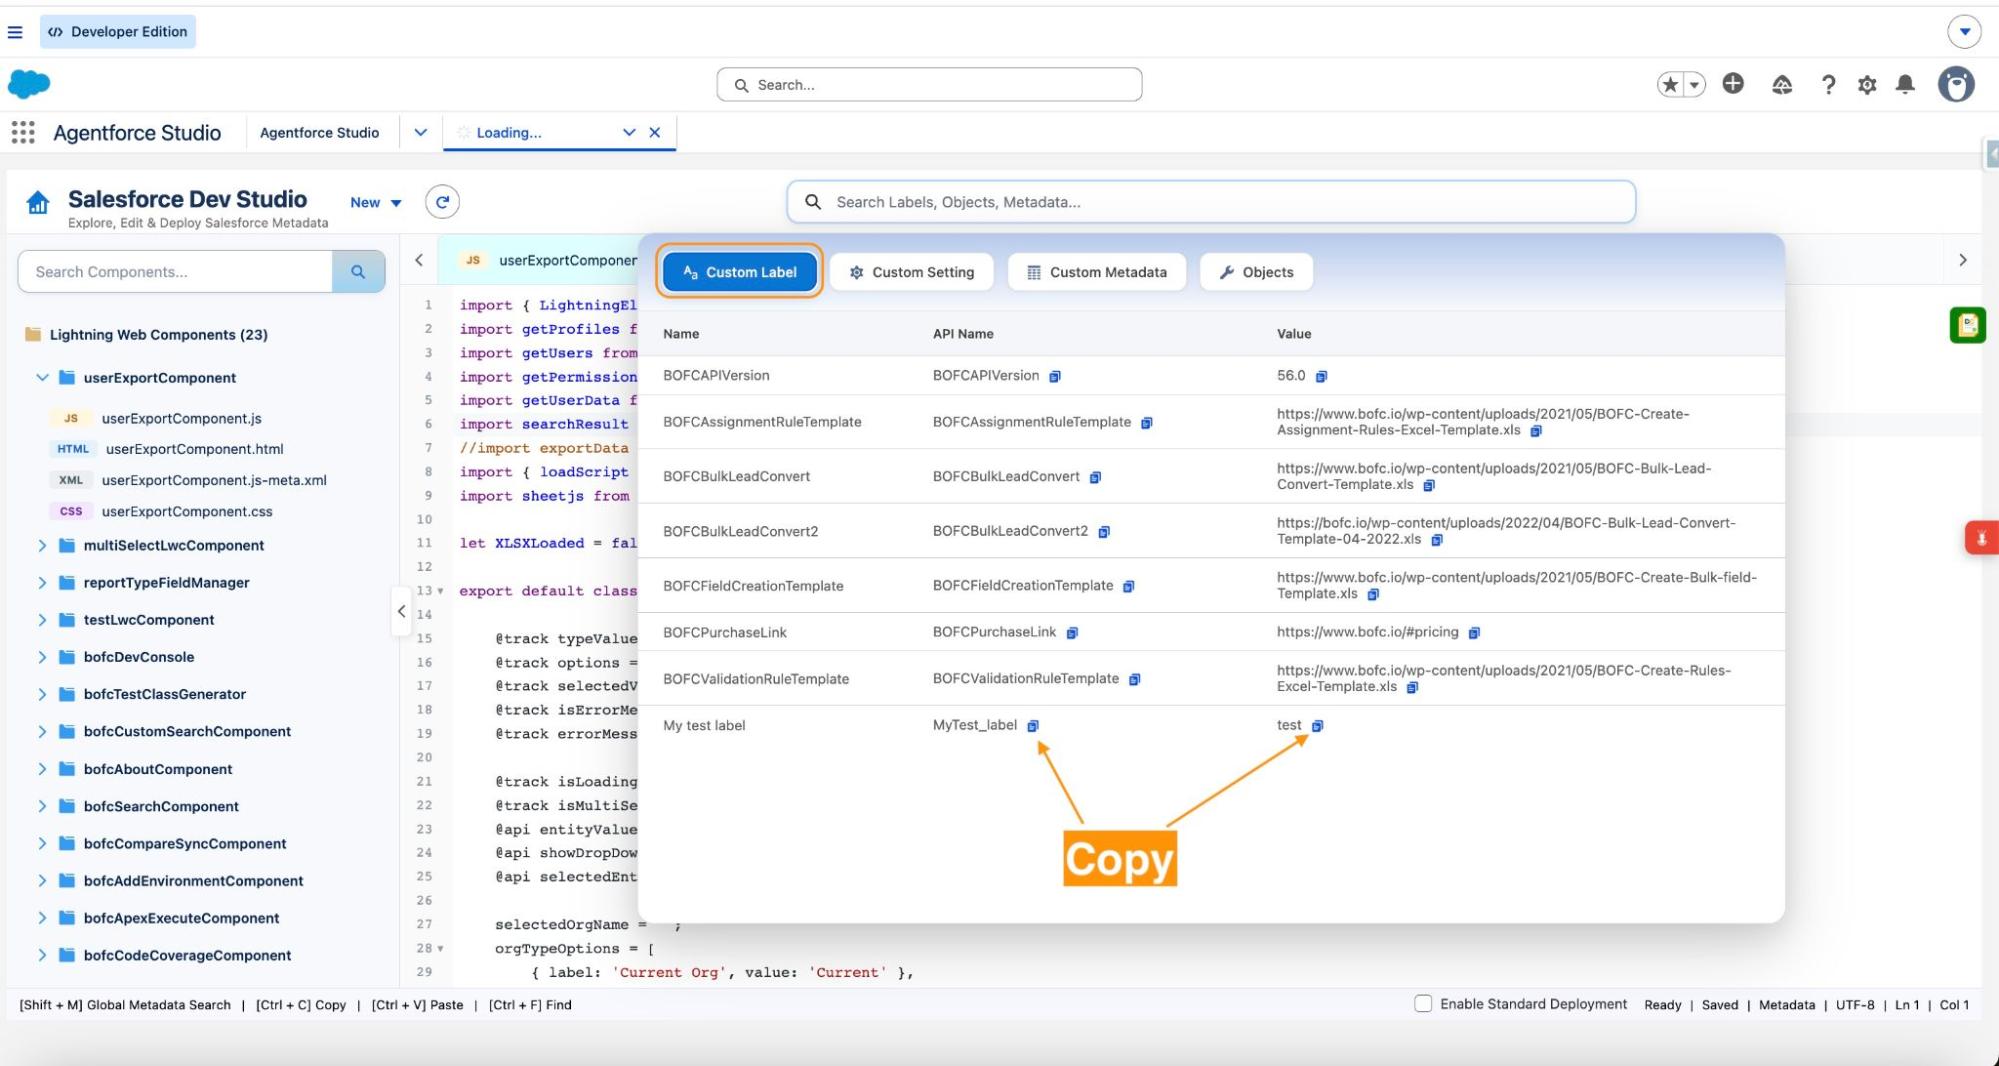Image resolution: width=1999 pixels, height=1066 pixels.
Task: Open the New dropdown menu
Action: click(x=376, y=203)
